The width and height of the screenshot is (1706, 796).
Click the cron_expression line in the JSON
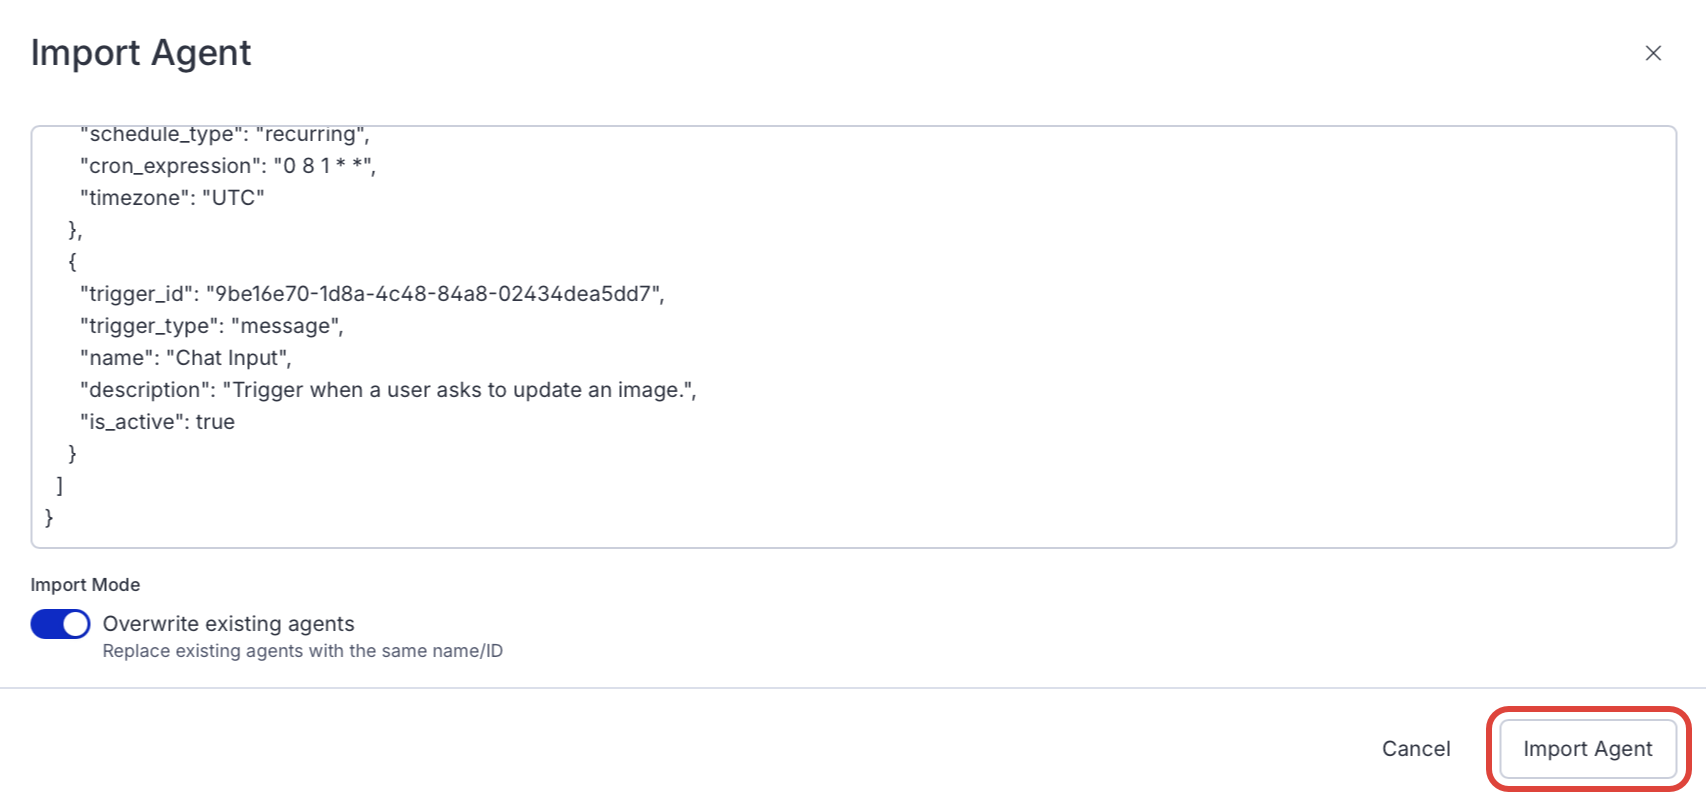(x=227, y=166)
